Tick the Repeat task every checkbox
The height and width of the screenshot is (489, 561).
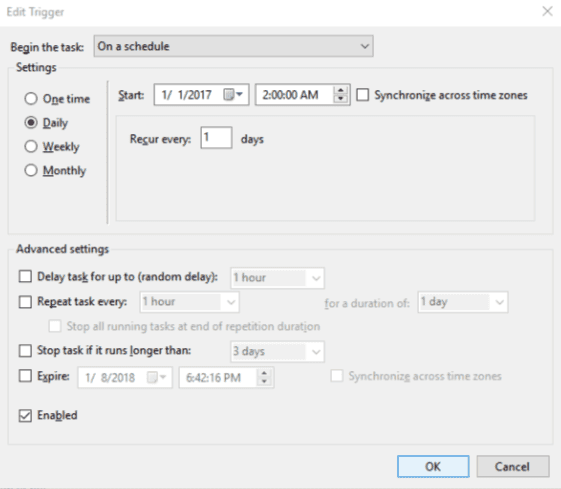25,302
